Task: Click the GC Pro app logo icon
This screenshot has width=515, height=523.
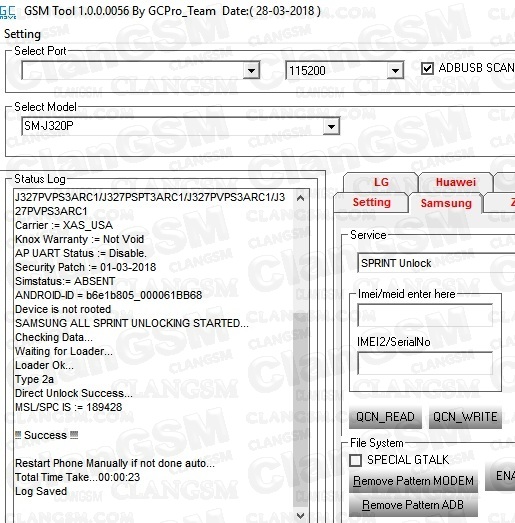Action: tap(8, 12)
